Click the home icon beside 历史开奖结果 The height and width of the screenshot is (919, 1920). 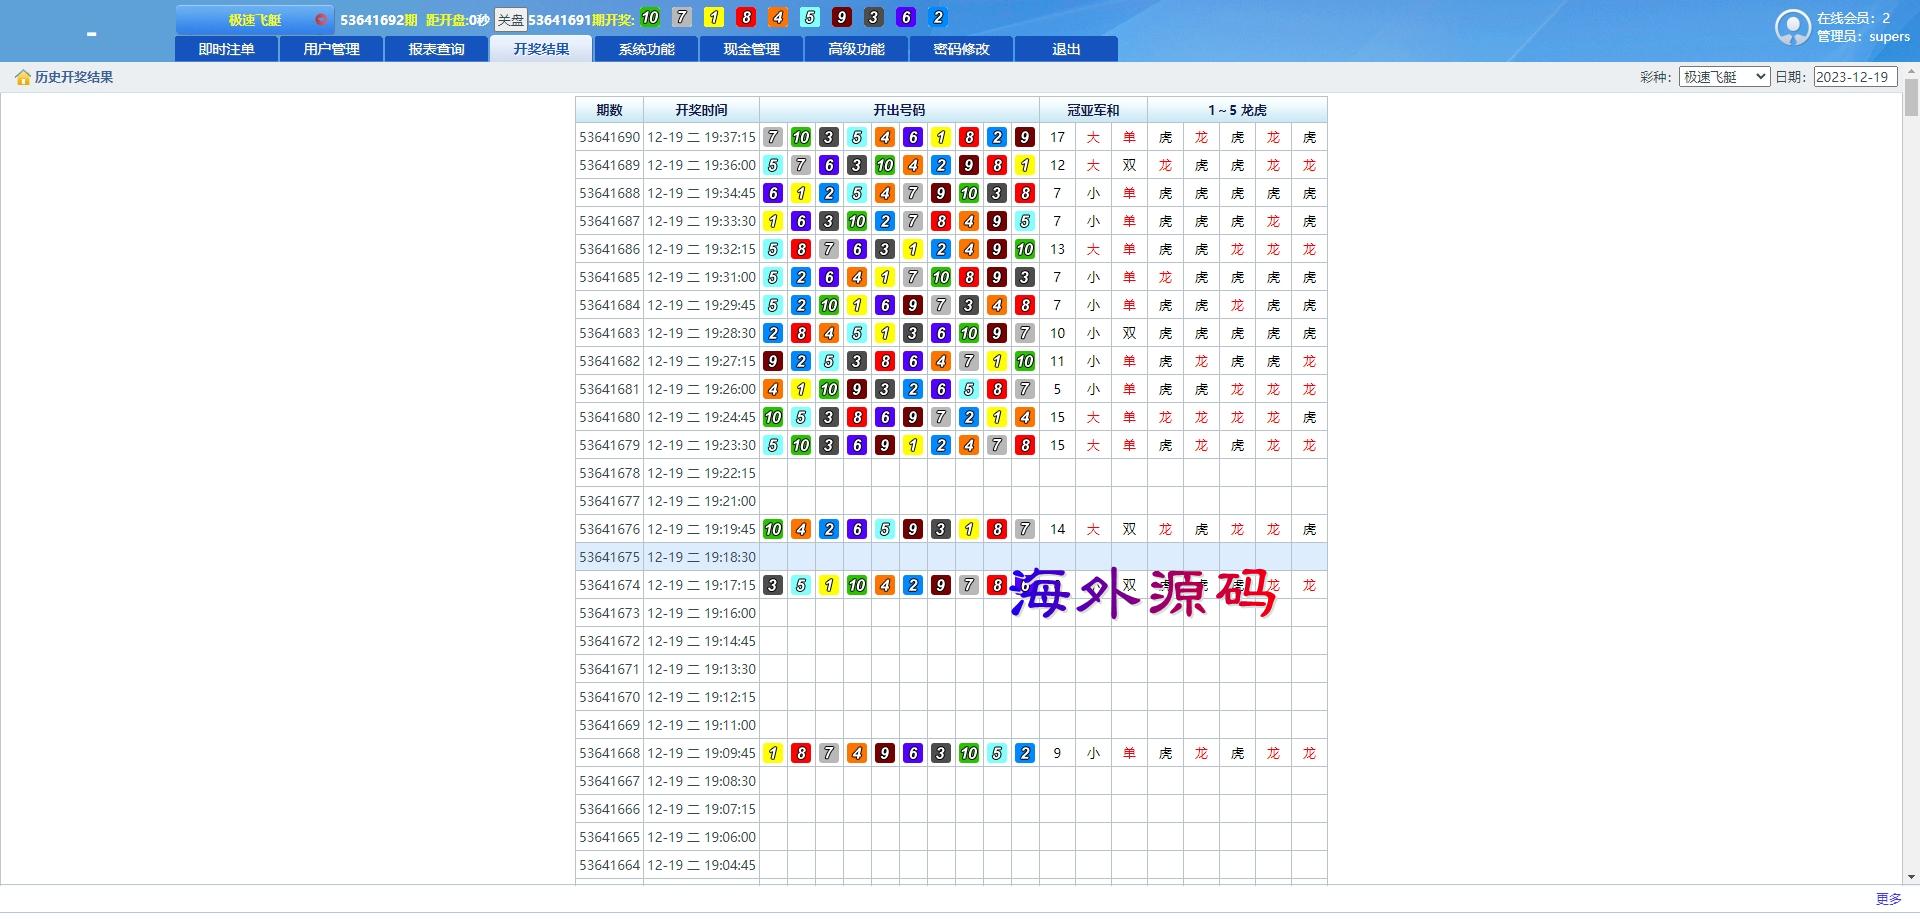pyautogui.click(x=23, y=77)
